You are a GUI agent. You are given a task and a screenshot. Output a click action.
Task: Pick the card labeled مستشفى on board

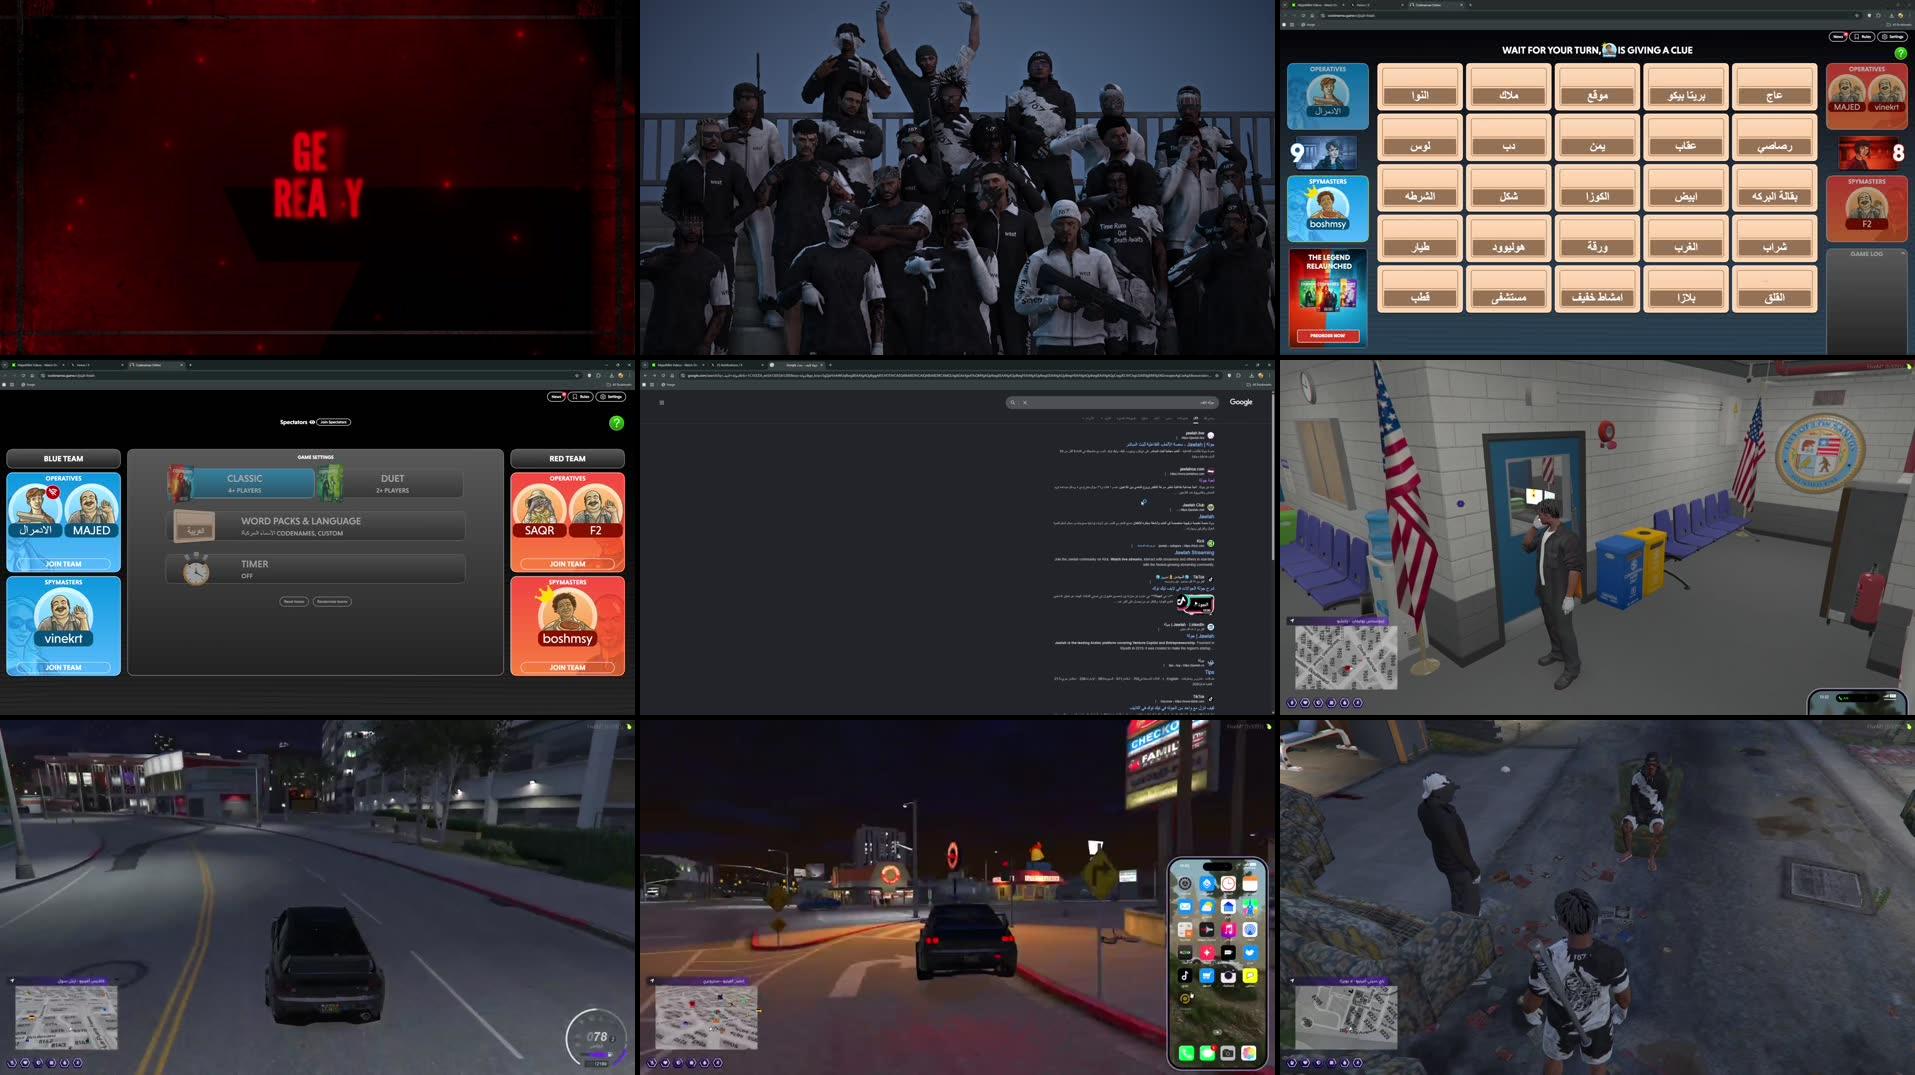click(1508, 289)
